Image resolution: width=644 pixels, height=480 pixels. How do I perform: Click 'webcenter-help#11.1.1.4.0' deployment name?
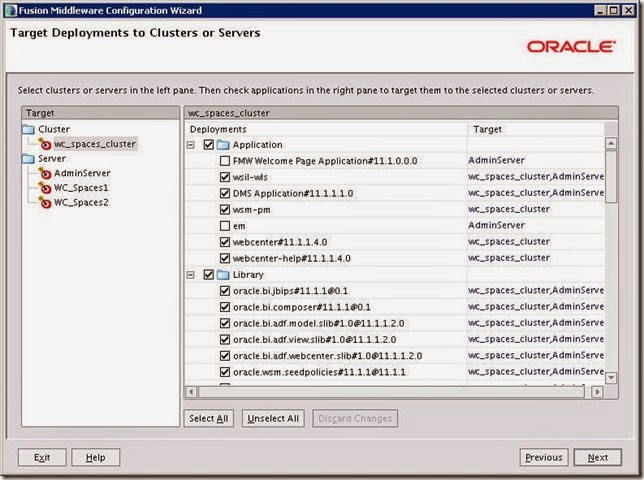292,259
